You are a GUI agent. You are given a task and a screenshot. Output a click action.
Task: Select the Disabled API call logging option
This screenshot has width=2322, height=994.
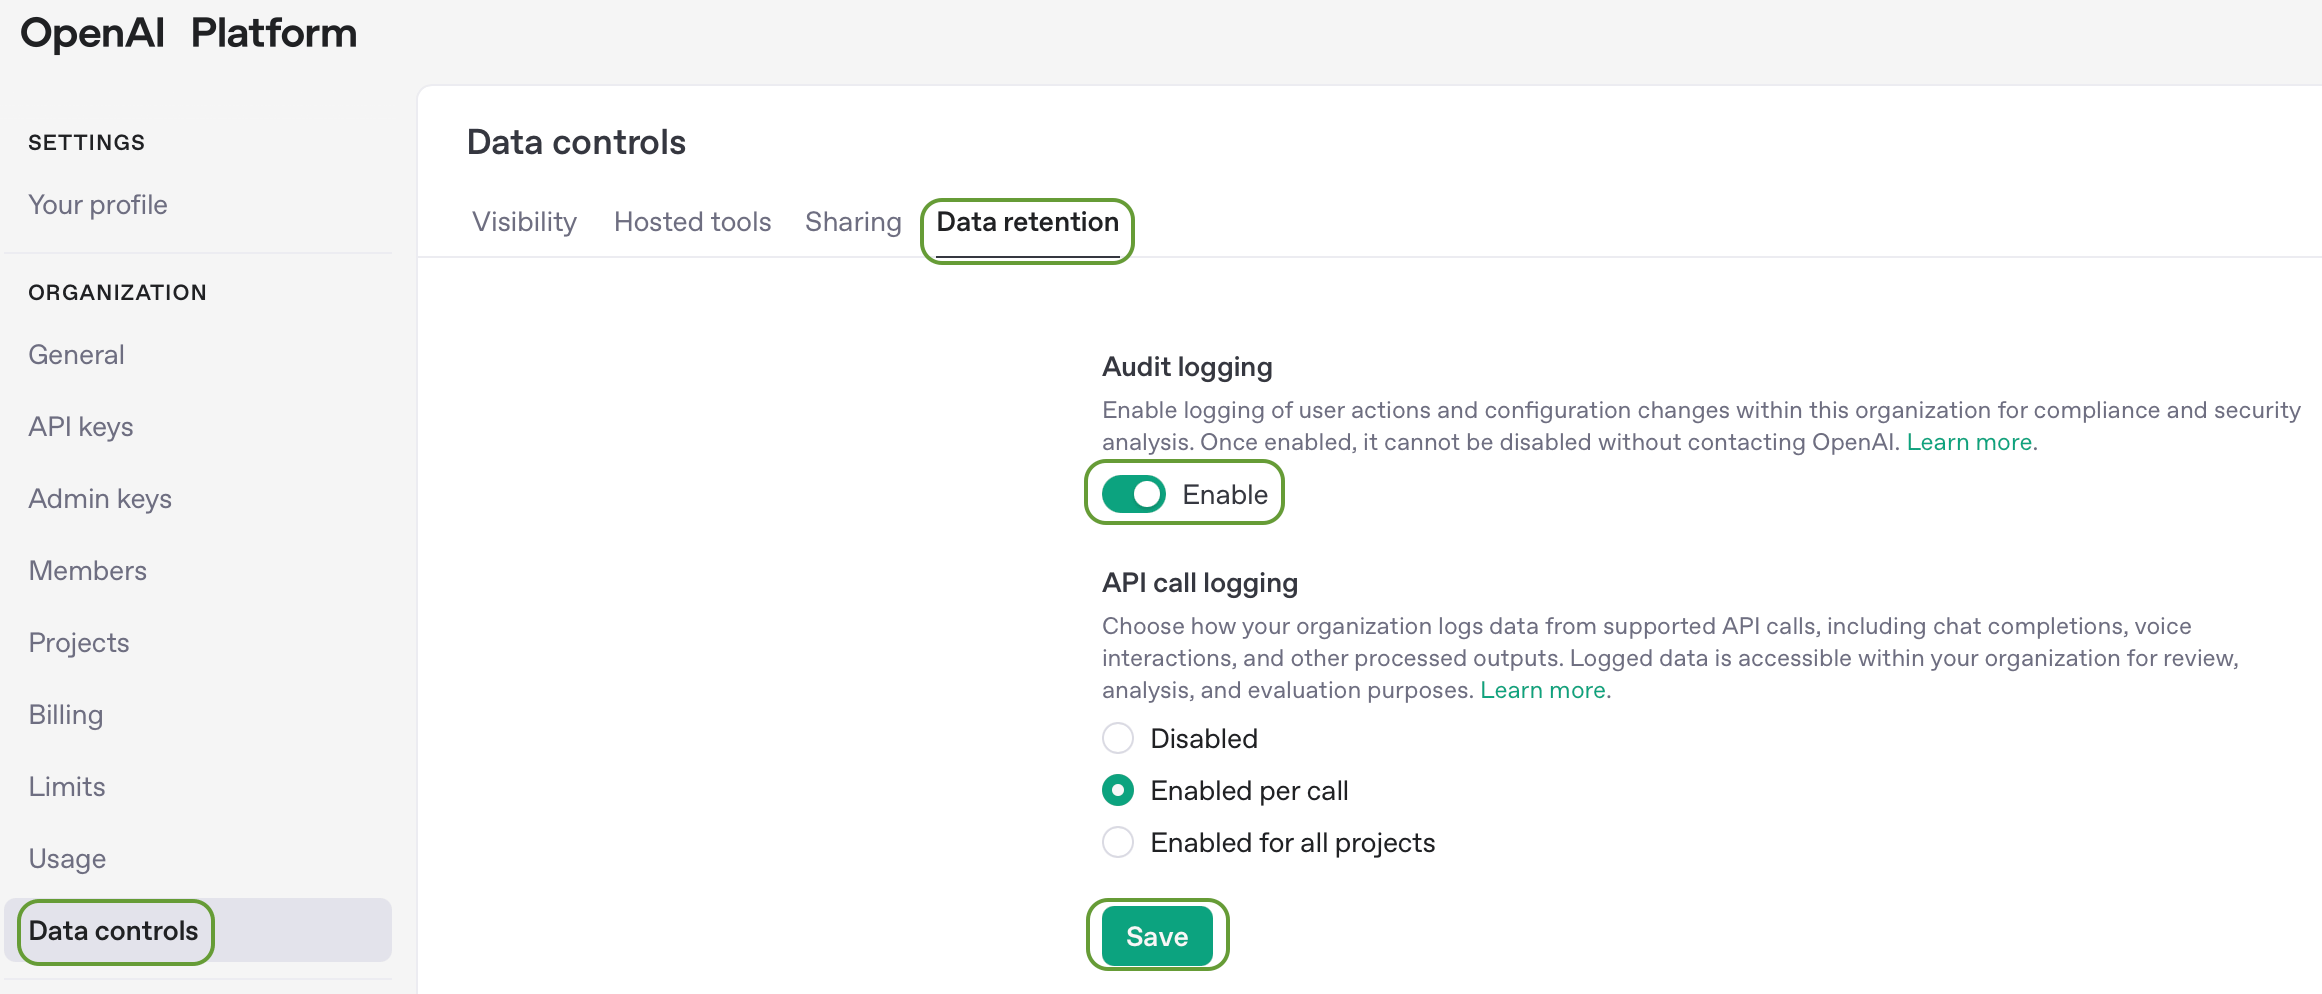1118,739
